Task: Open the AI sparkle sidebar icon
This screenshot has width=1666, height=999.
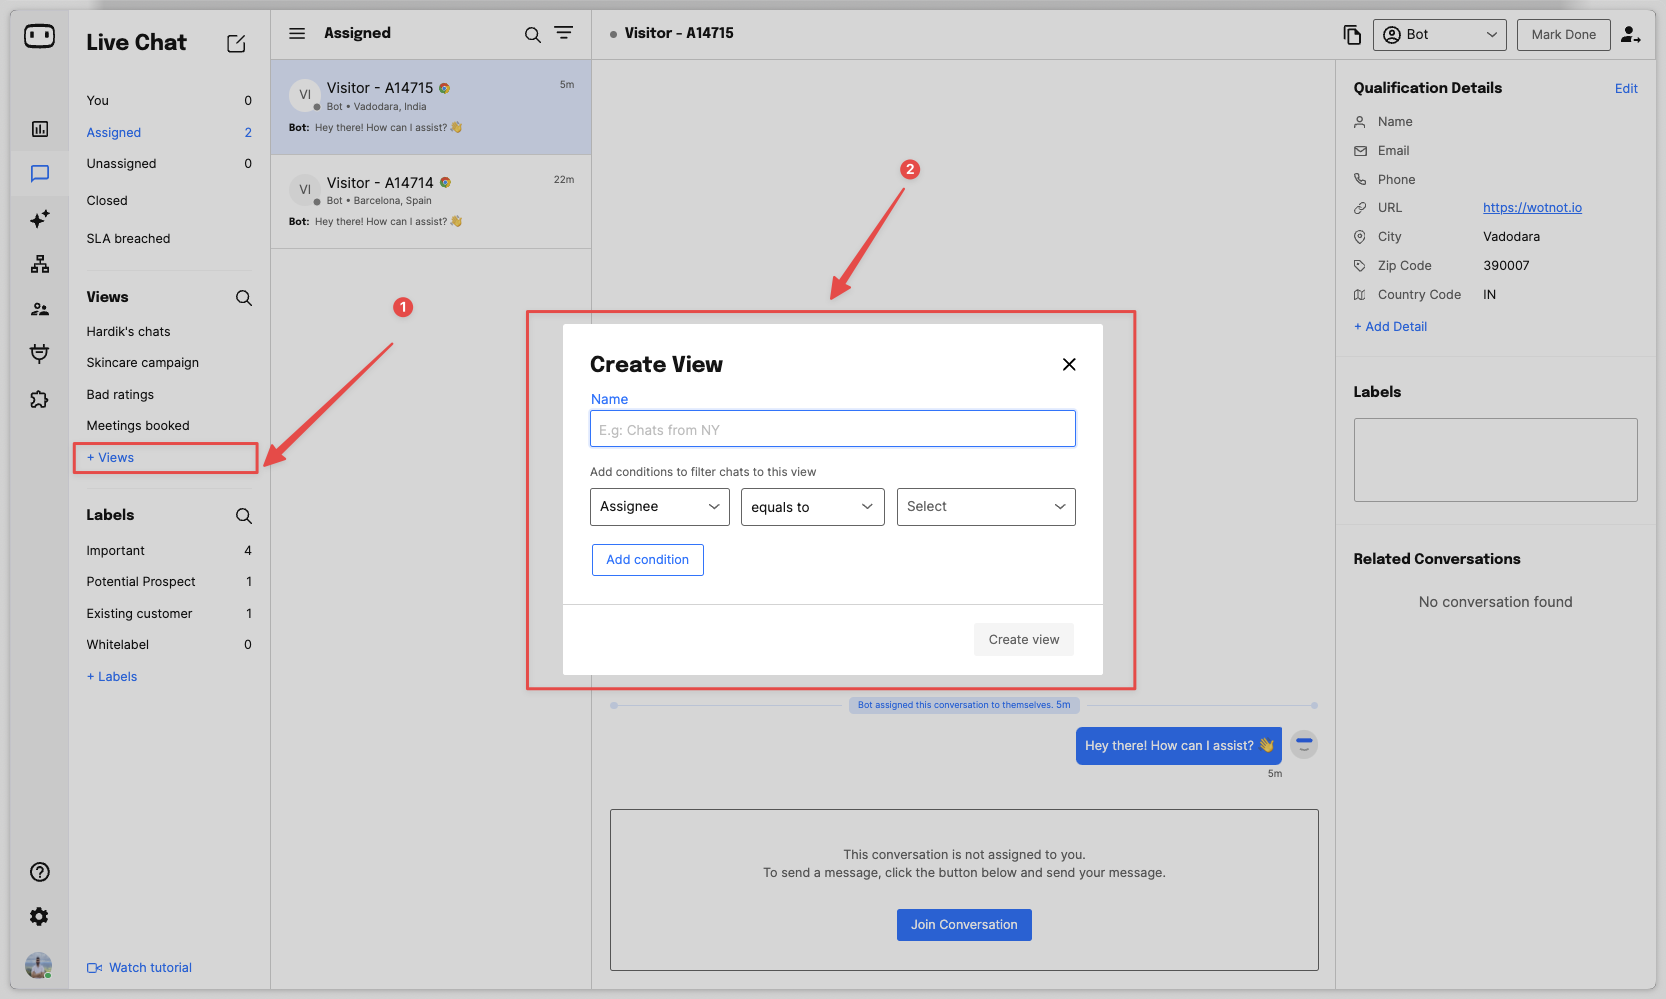Action: point(40,219)
